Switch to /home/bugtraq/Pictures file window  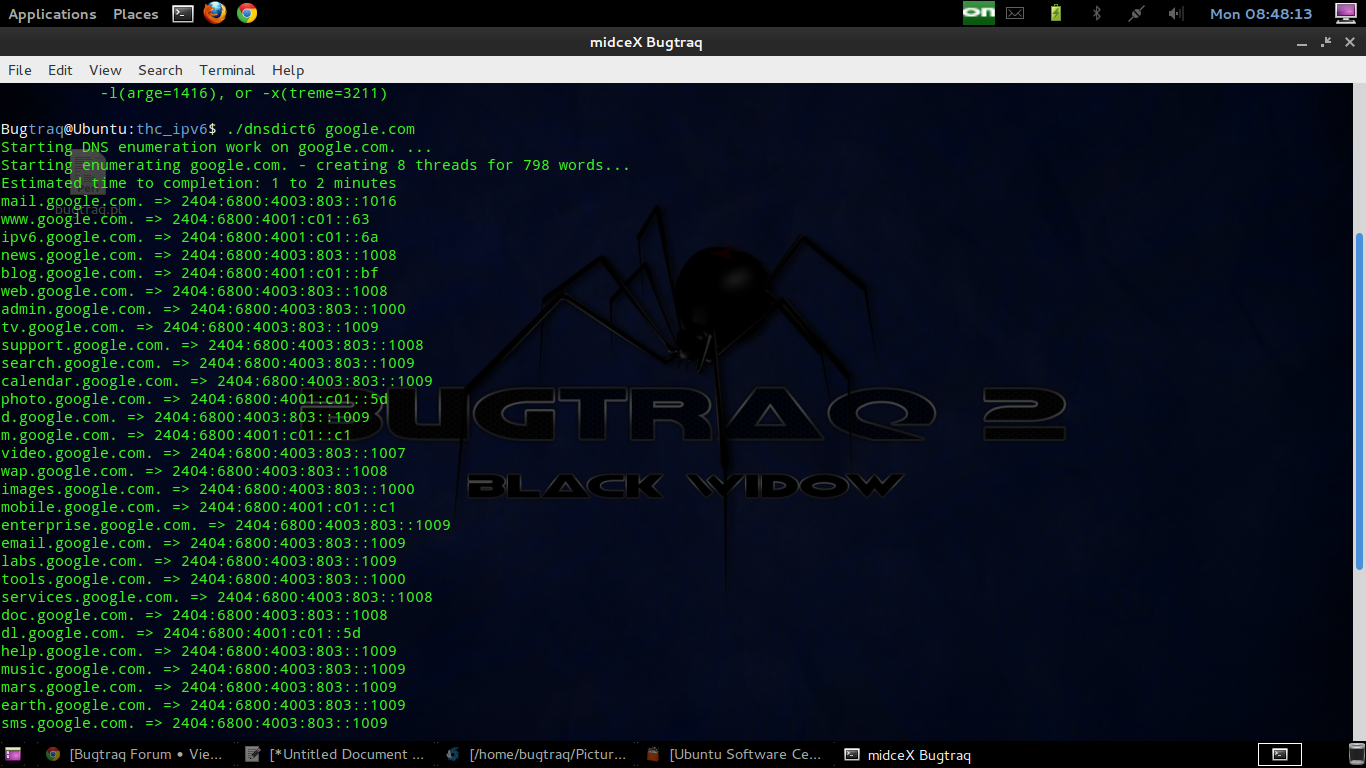point(536,754)
